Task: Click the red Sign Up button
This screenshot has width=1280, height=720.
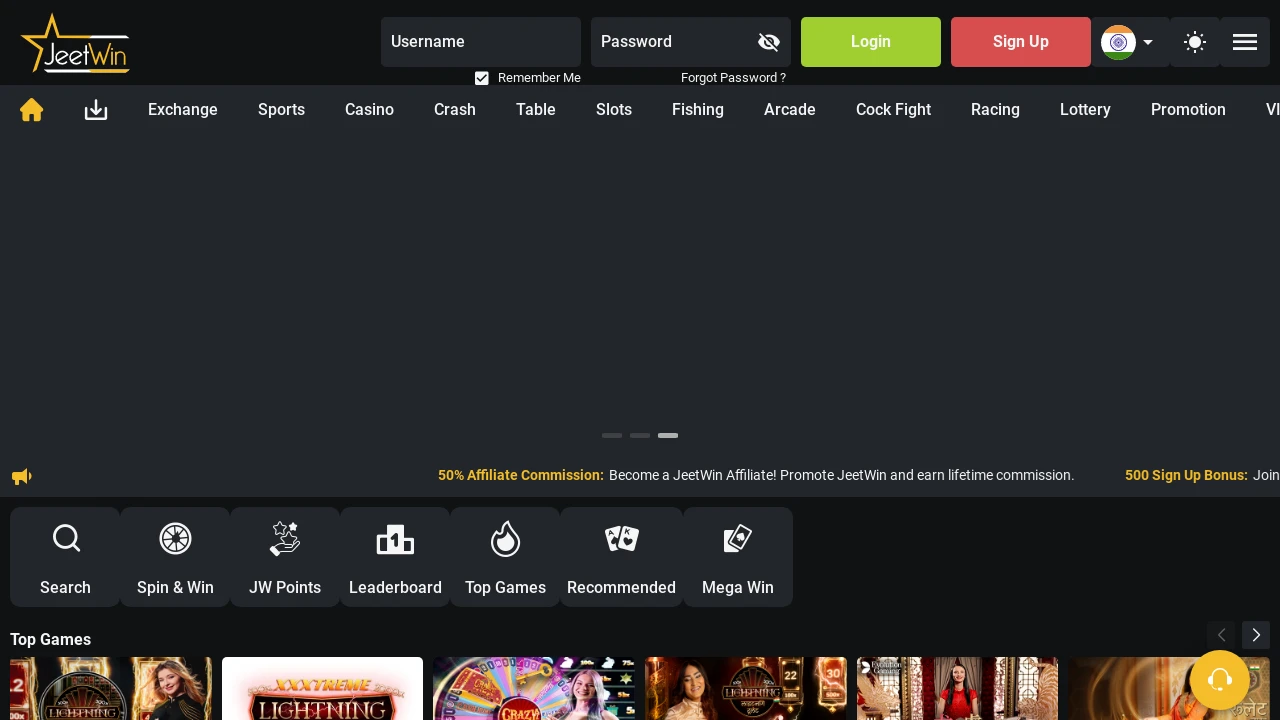Action: pyautogui.click(x=1021, y=42)
